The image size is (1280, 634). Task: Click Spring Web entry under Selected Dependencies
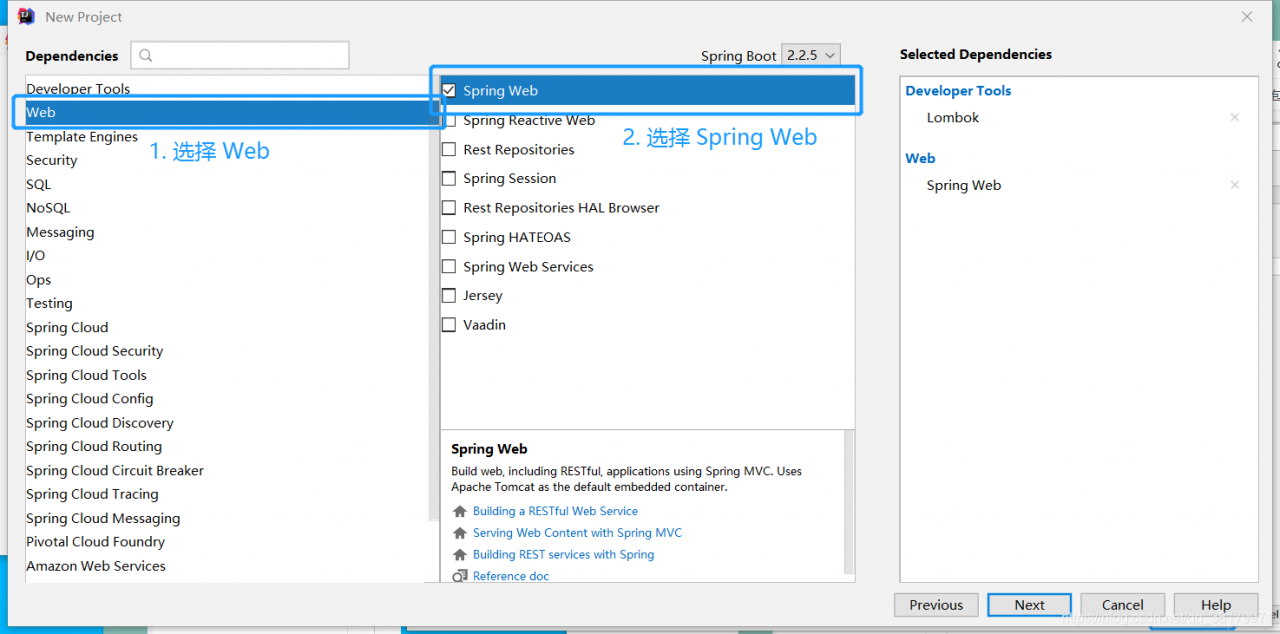[x=964, y=185]
